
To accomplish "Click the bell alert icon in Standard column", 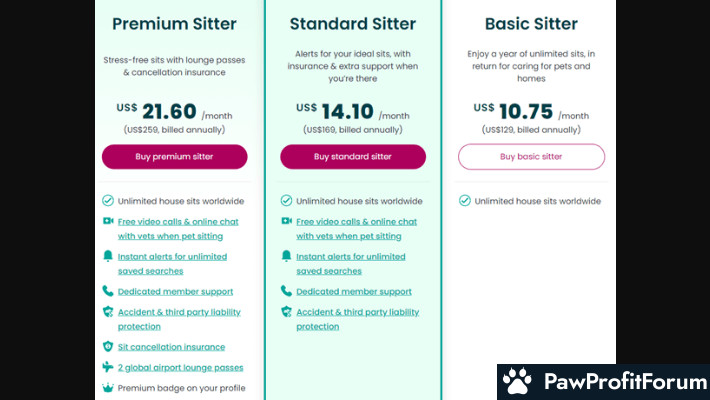I will point(287,256).
